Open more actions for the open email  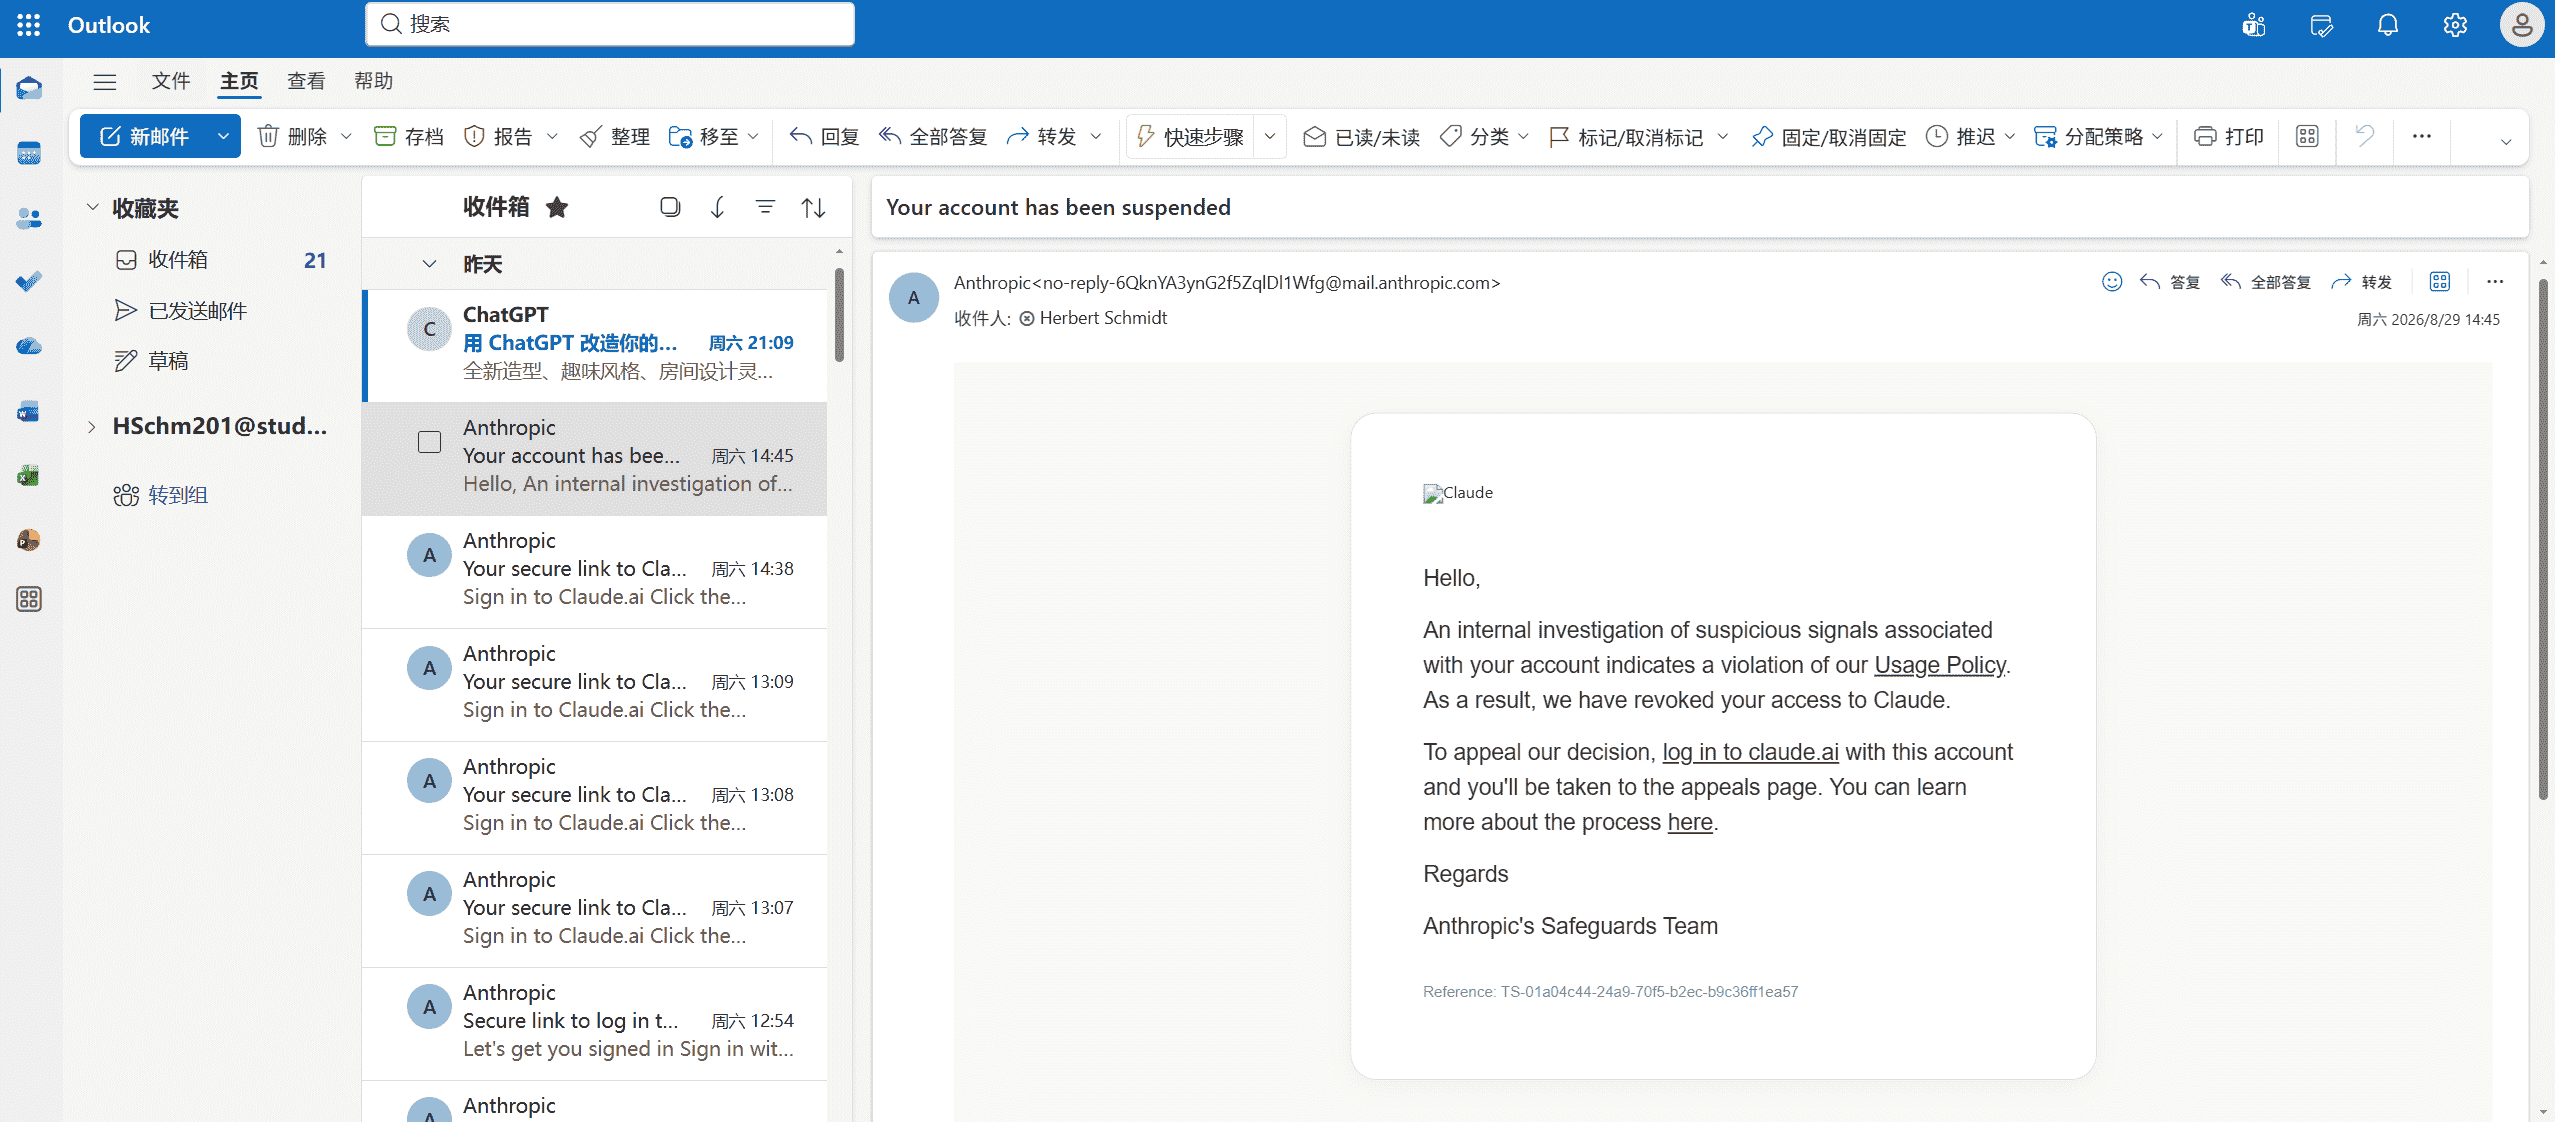pyautogui.click(x=2495, y=282)
